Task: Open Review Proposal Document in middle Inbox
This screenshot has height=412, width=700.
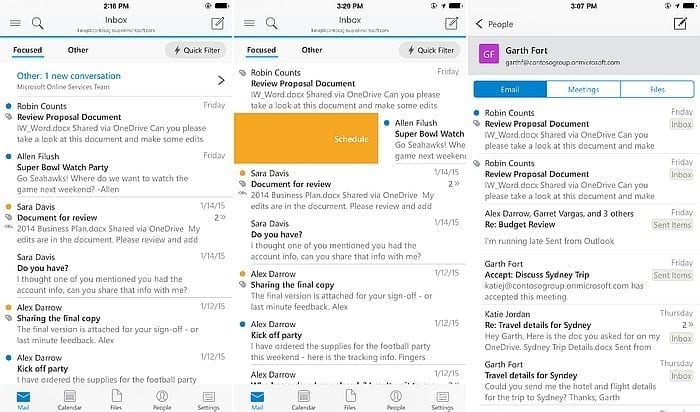Action: [350, 88]
